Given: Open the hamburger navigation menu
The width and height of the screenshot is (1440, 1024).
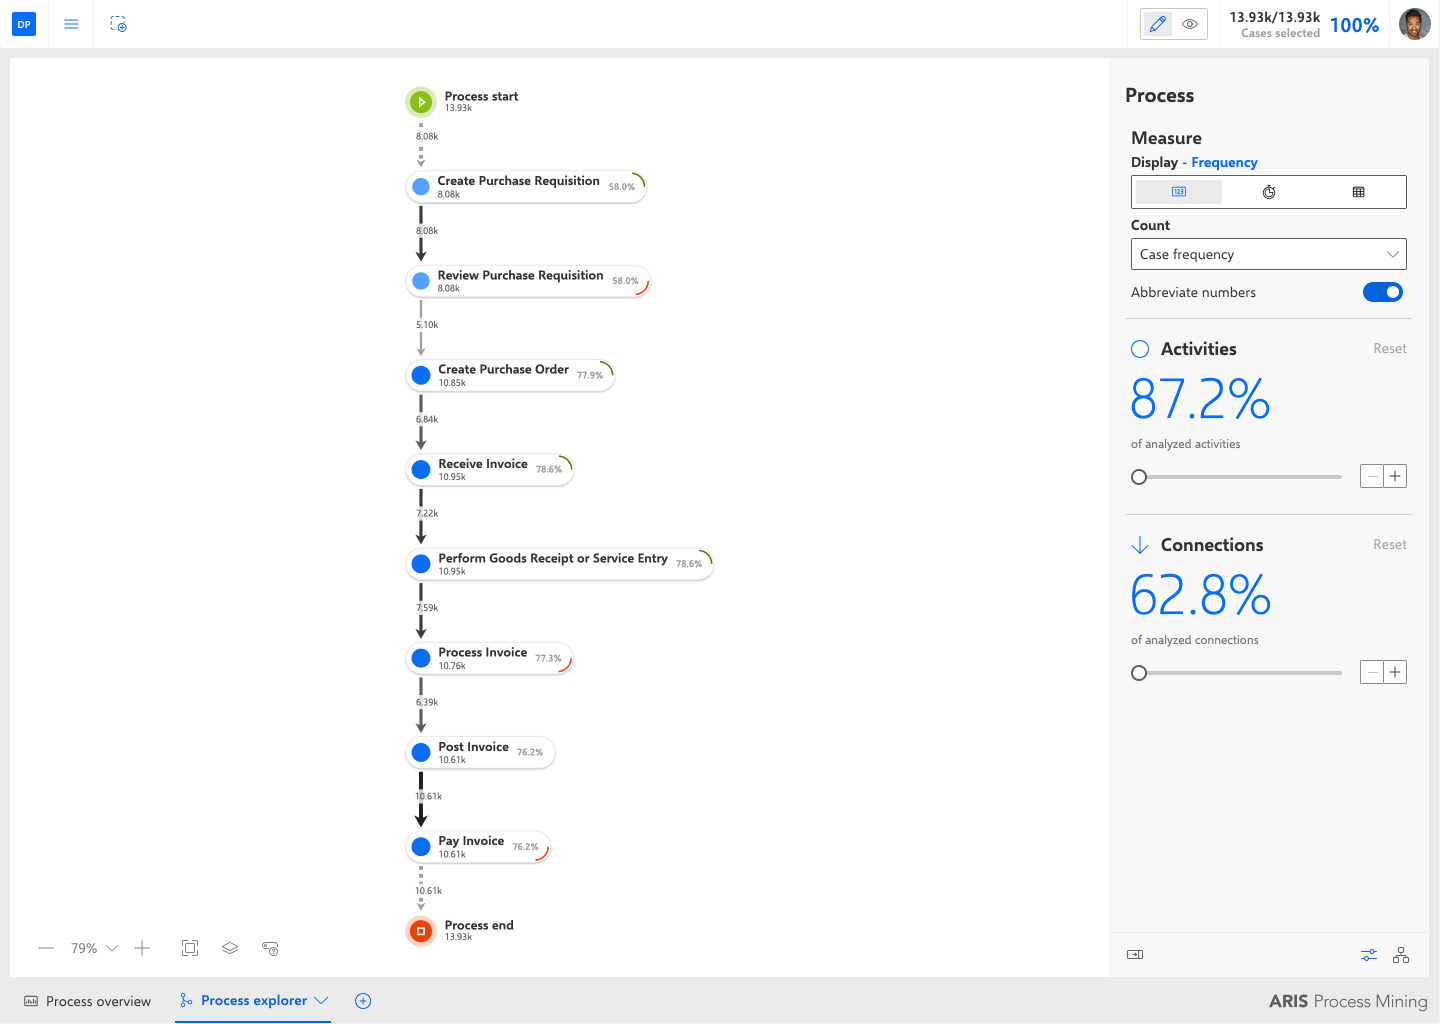Looking at the screenshot, I should click(71, 24).
